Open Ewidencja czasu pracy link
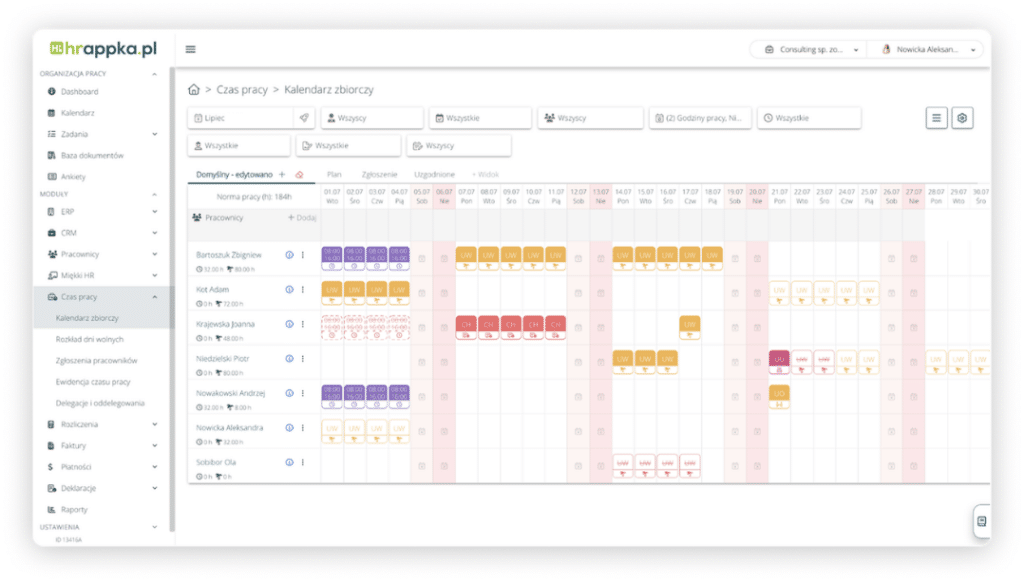This screenshot has width=1024, height=583. click(x=93, y=382)
